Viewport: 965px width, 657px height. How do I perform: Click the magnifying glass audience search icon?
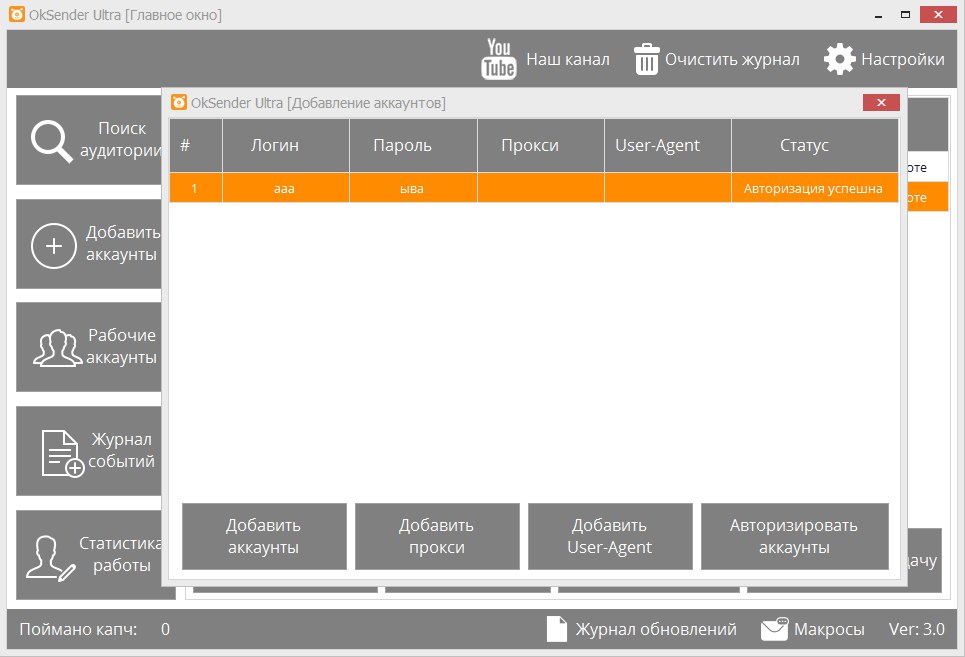click(x=52, y=141)
